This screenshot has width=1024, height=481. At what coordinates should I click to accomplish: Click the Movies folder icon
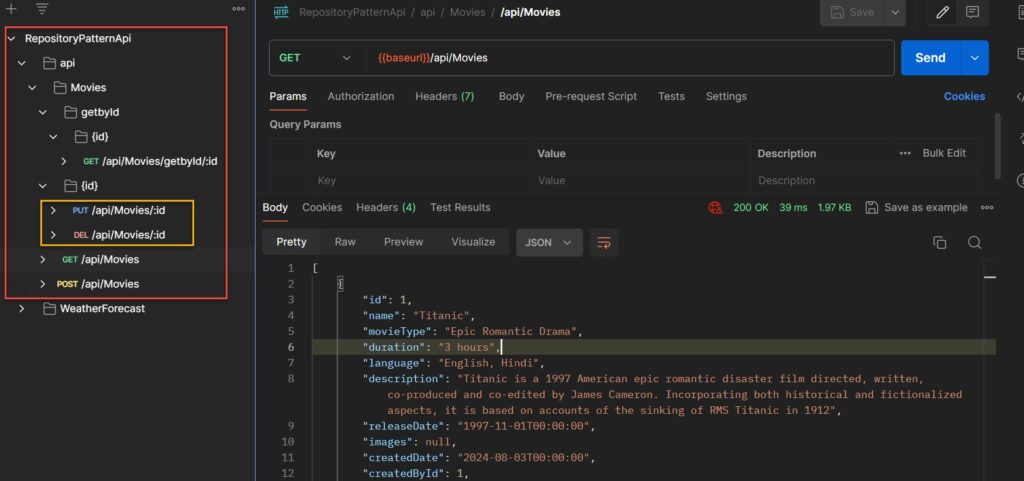coord(59,87)
